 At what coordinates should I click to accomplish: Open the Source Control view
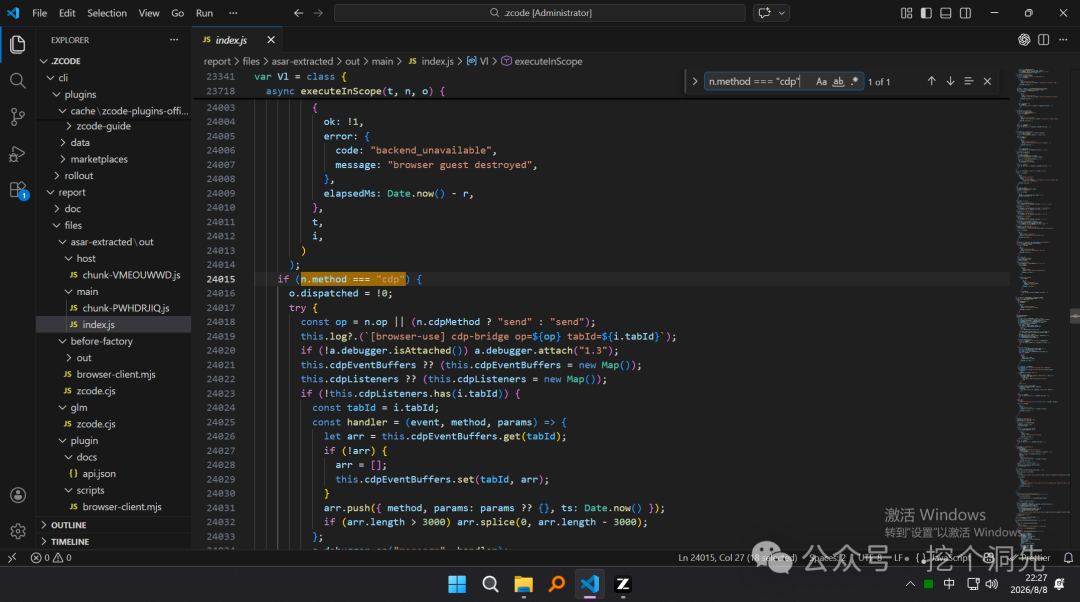pyautogui.click(x=18, y=117)
